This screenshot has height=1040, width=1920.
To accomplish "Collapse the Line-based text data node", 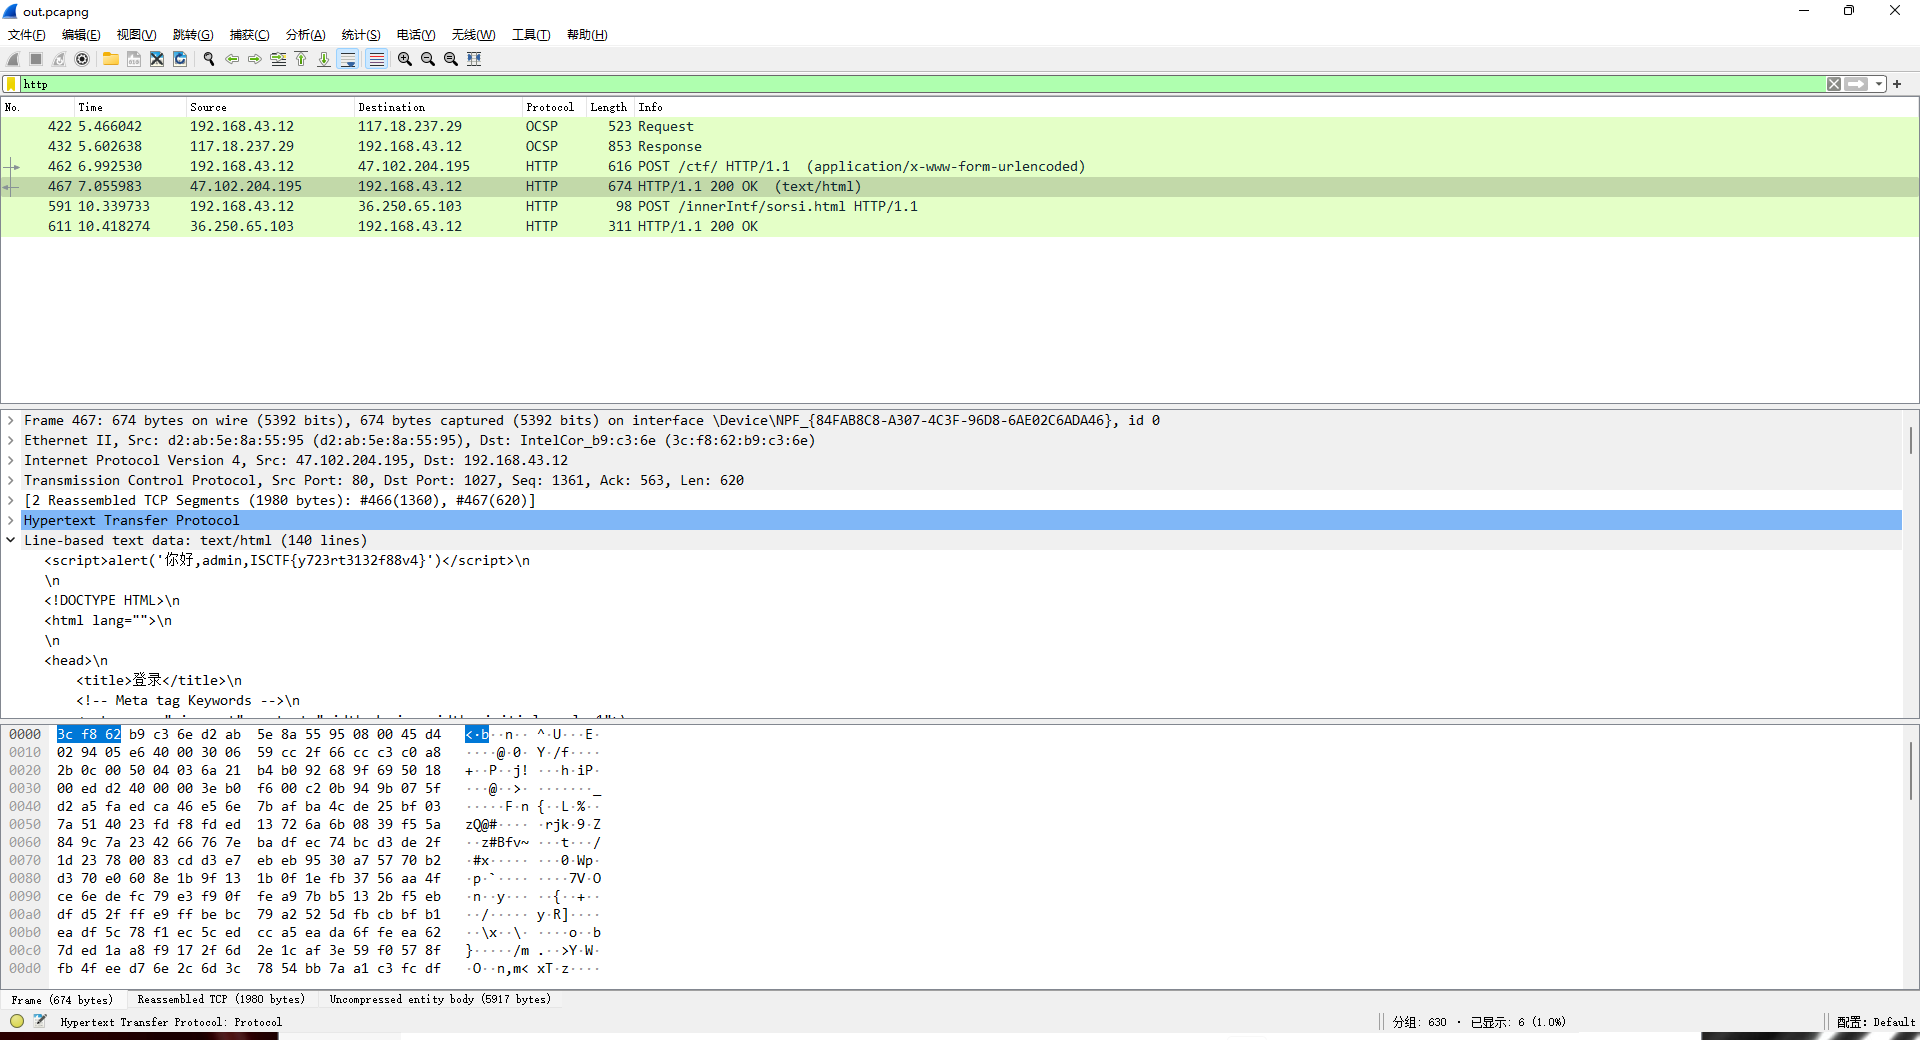I will pos(11,541).
